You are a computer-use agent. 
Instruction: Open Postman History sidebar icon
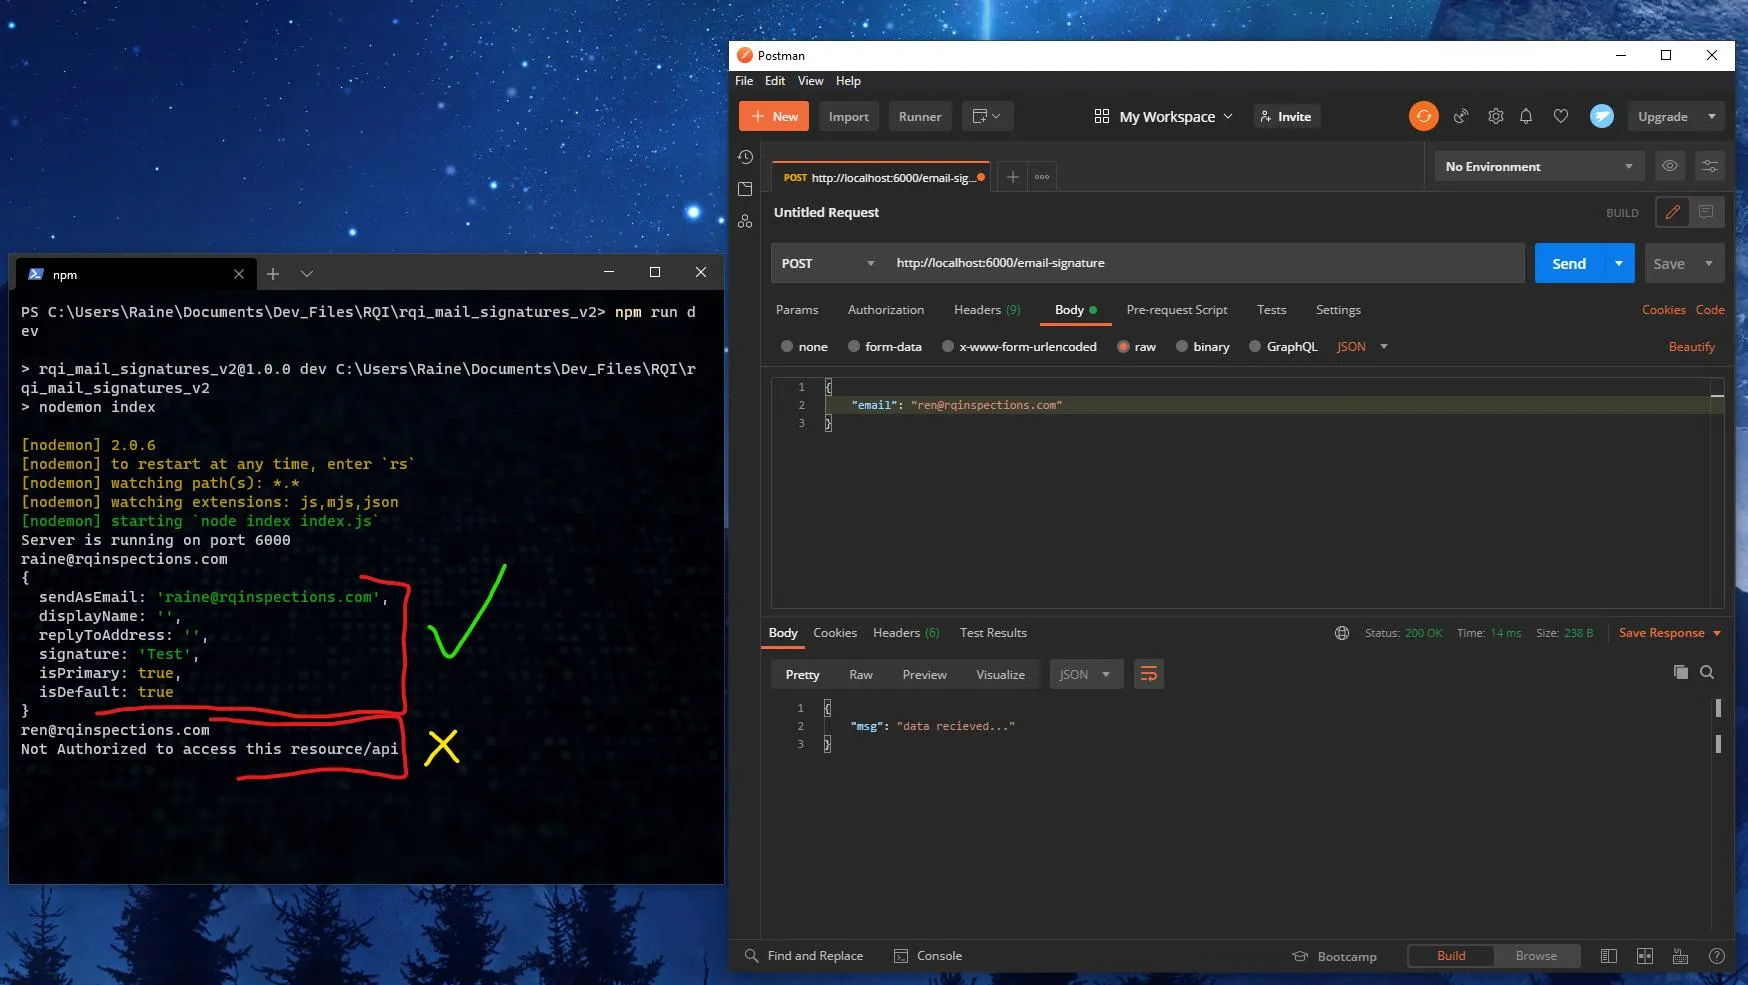pos(745,157)
